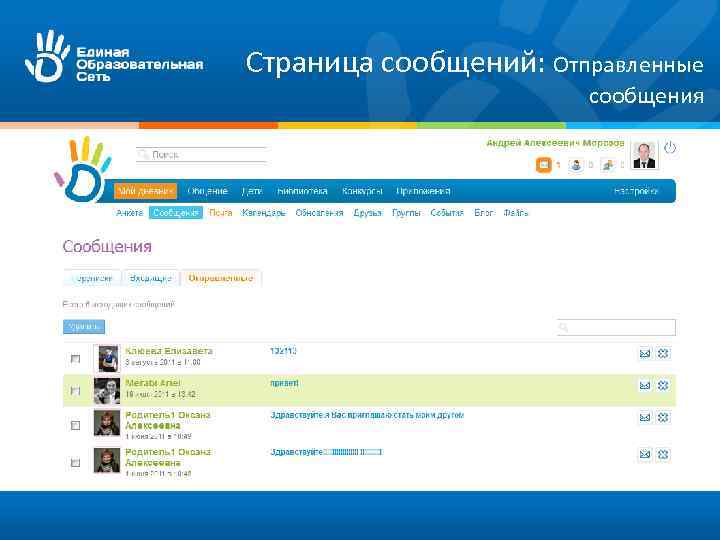Open the message 132113
Viewport: 720px width, 540px height.
coord(283,351)
